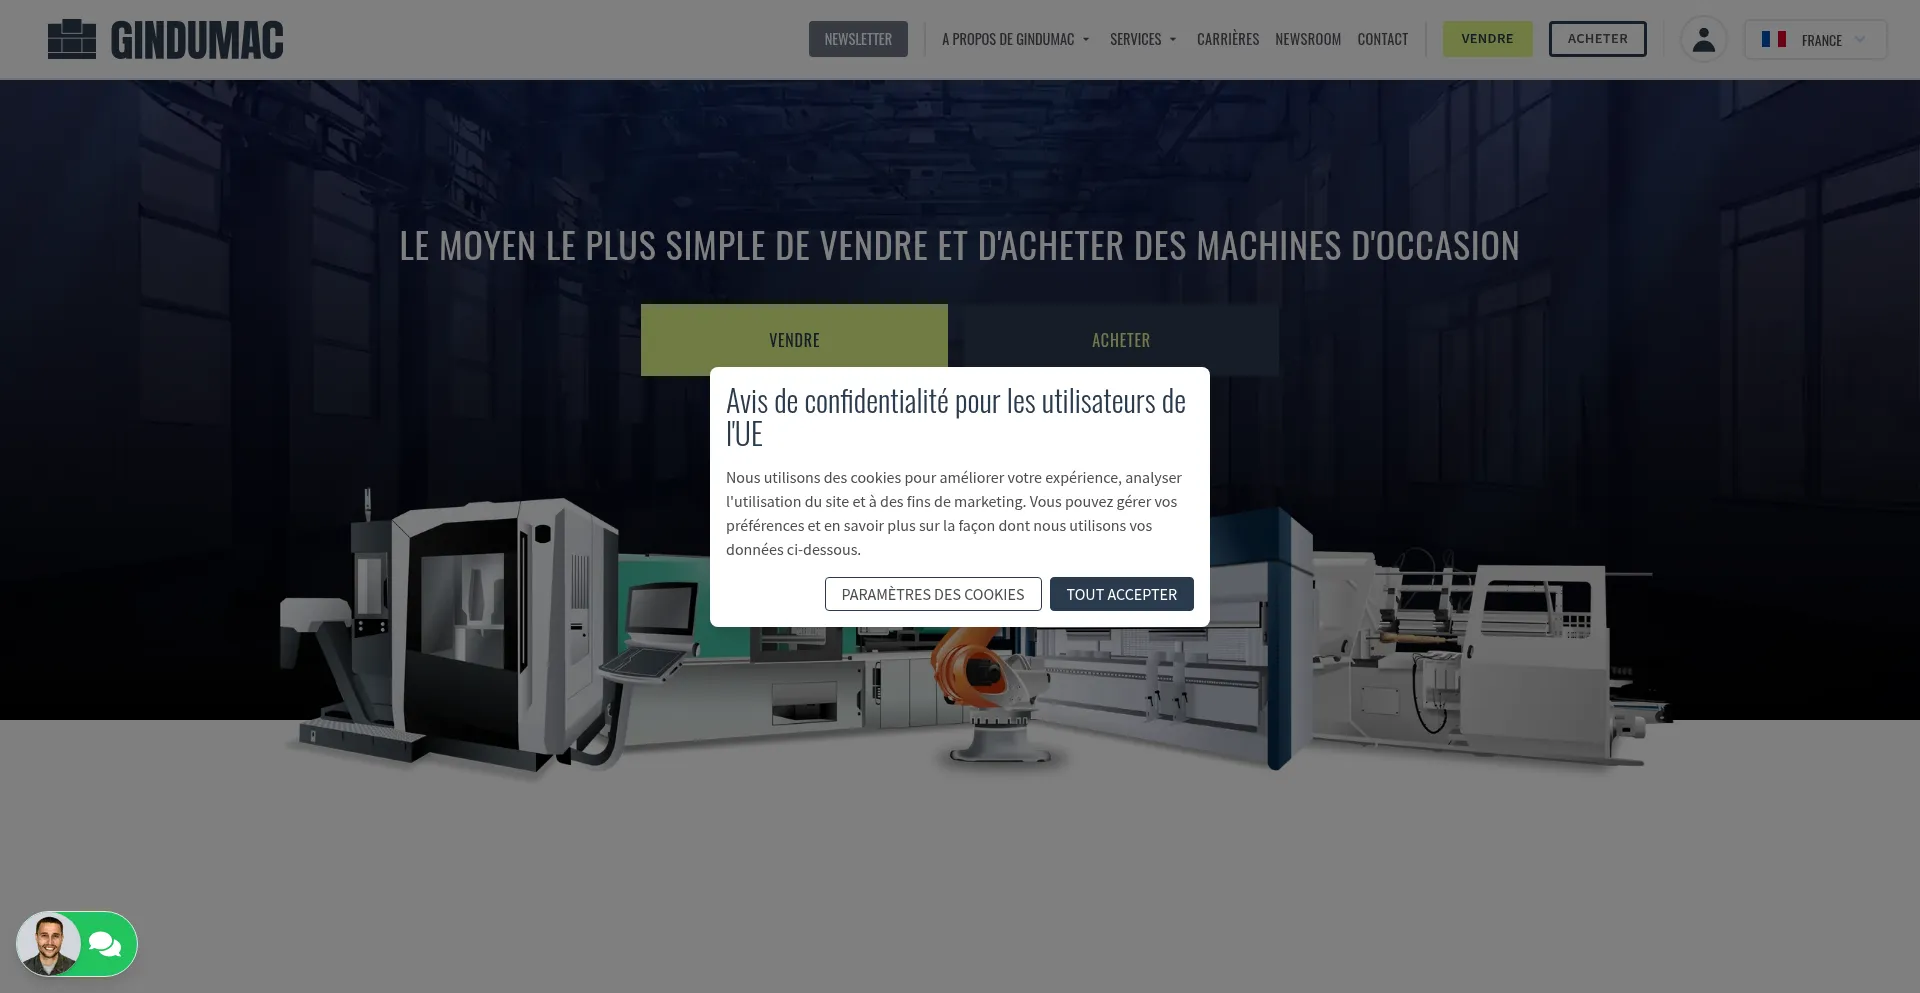Open the user account profile icon

click(x=1703, y=40)
